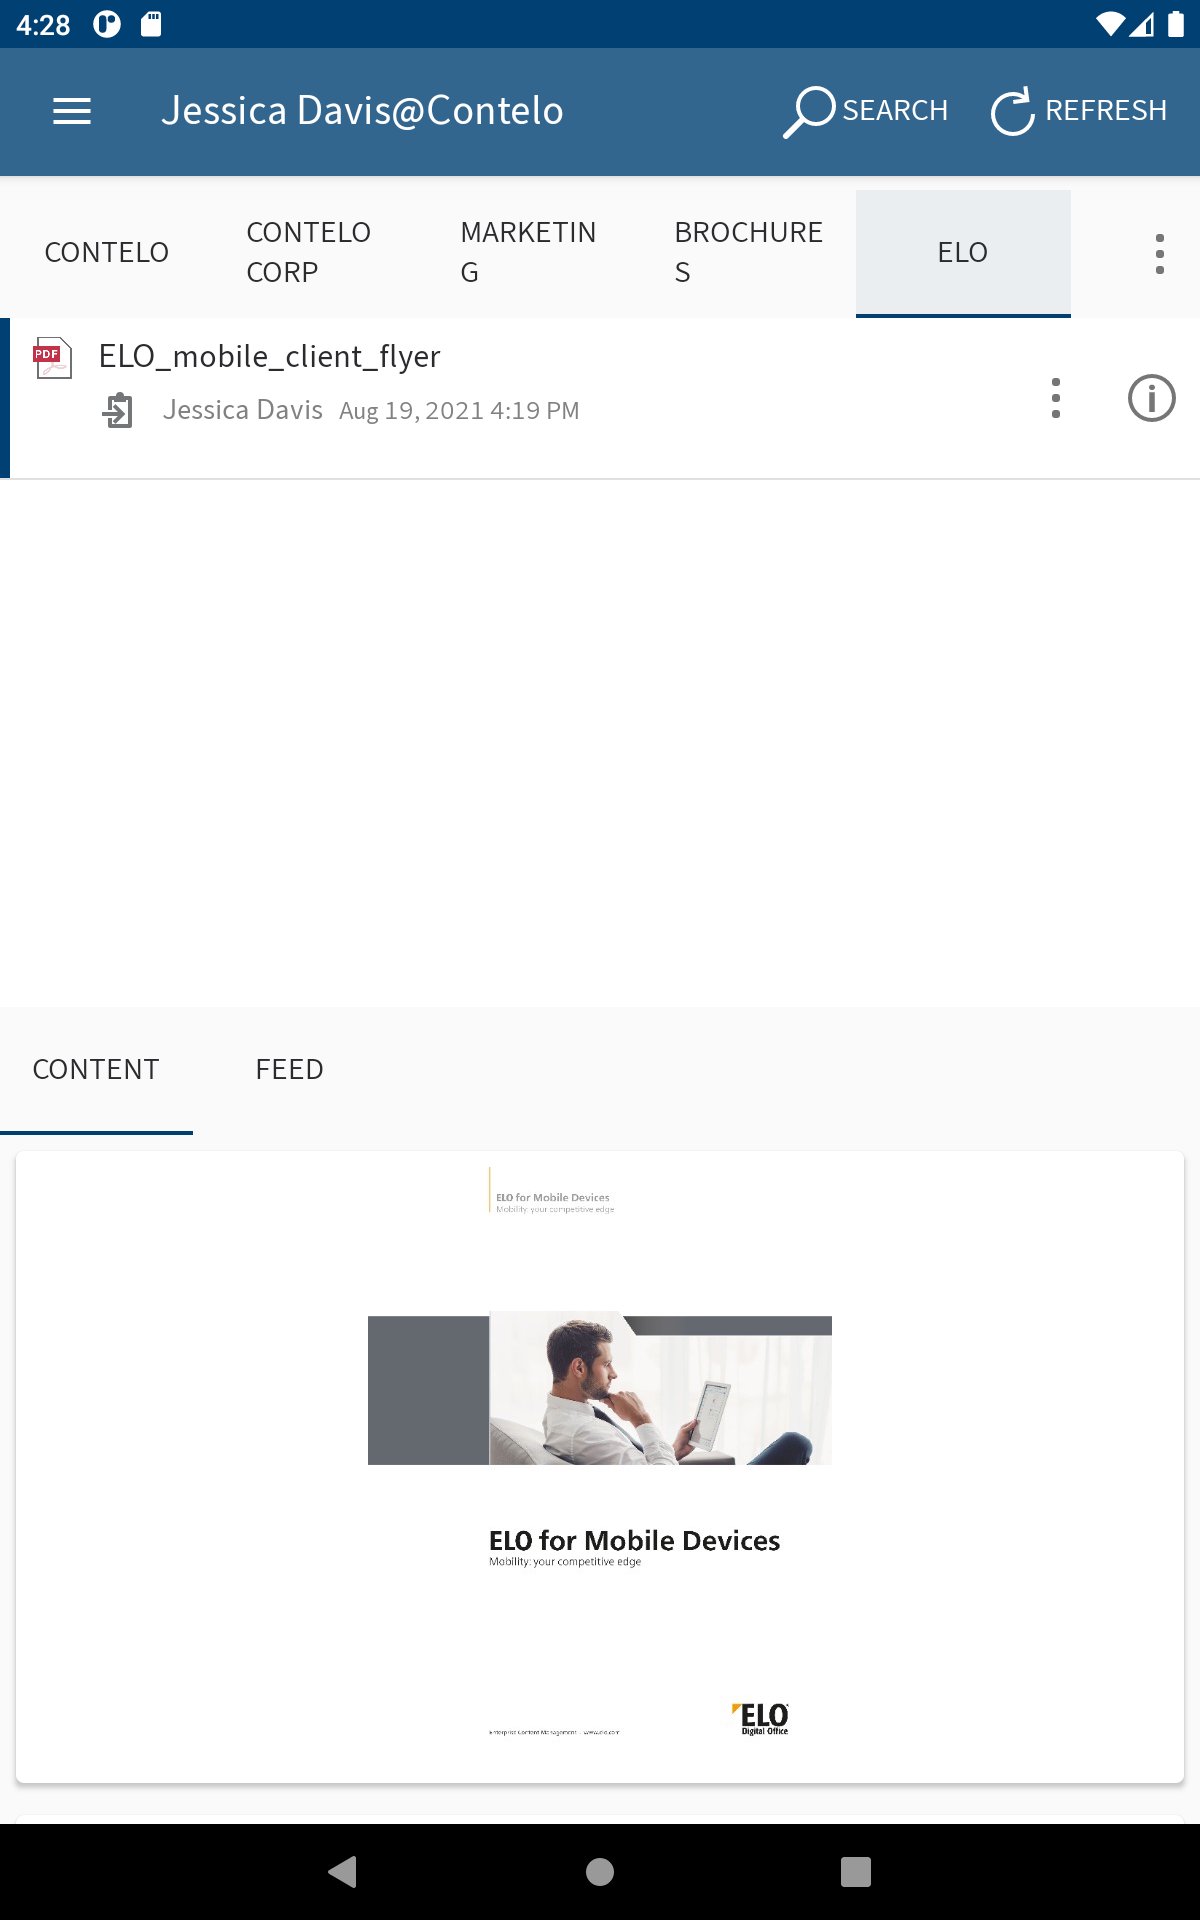Go to the CONTELO breadcrumb tab
The width and height of the screenshot is (1200, 1920).
click(x=107, y=252)
